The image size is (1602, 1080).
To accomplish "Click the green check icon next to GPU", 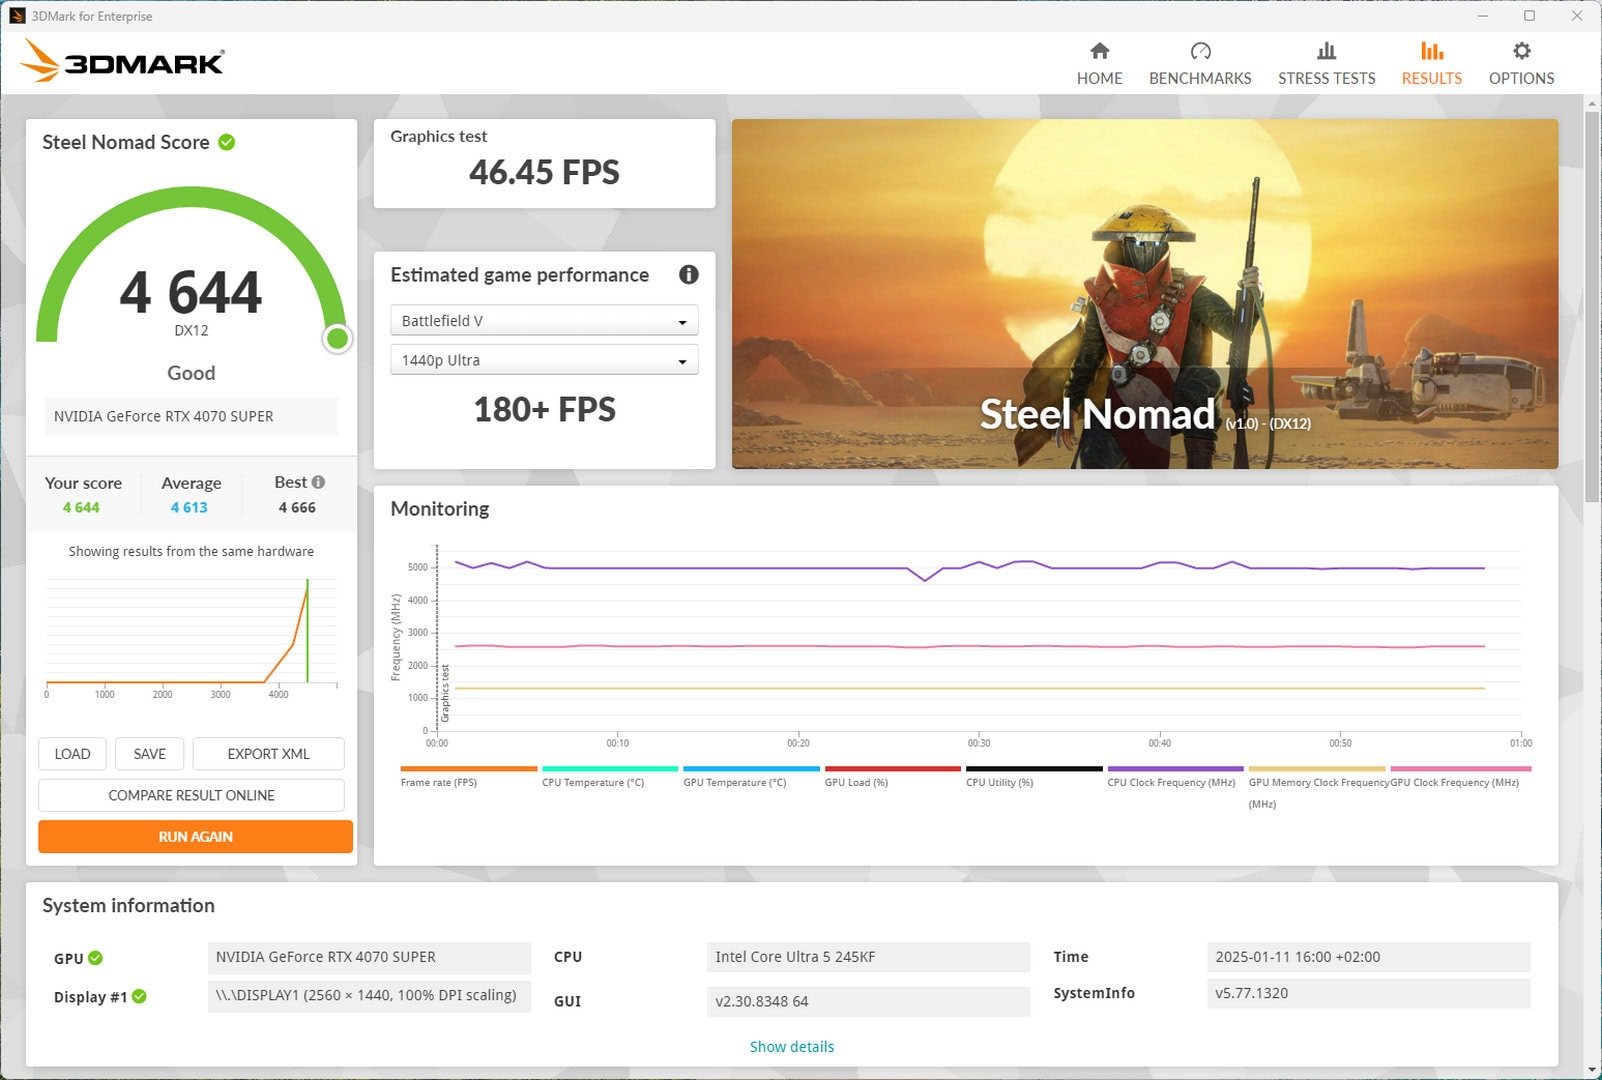I will (x=96, y=958).
